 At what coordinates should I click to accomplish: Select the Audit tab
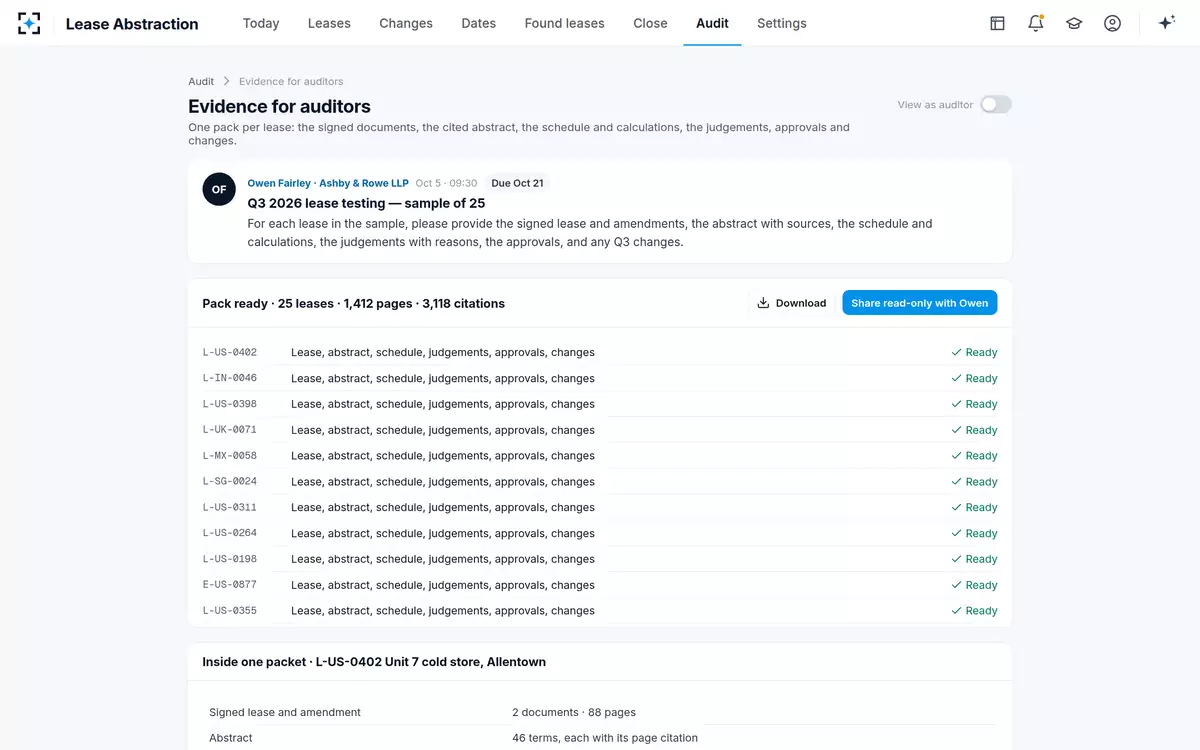[712, 23]
